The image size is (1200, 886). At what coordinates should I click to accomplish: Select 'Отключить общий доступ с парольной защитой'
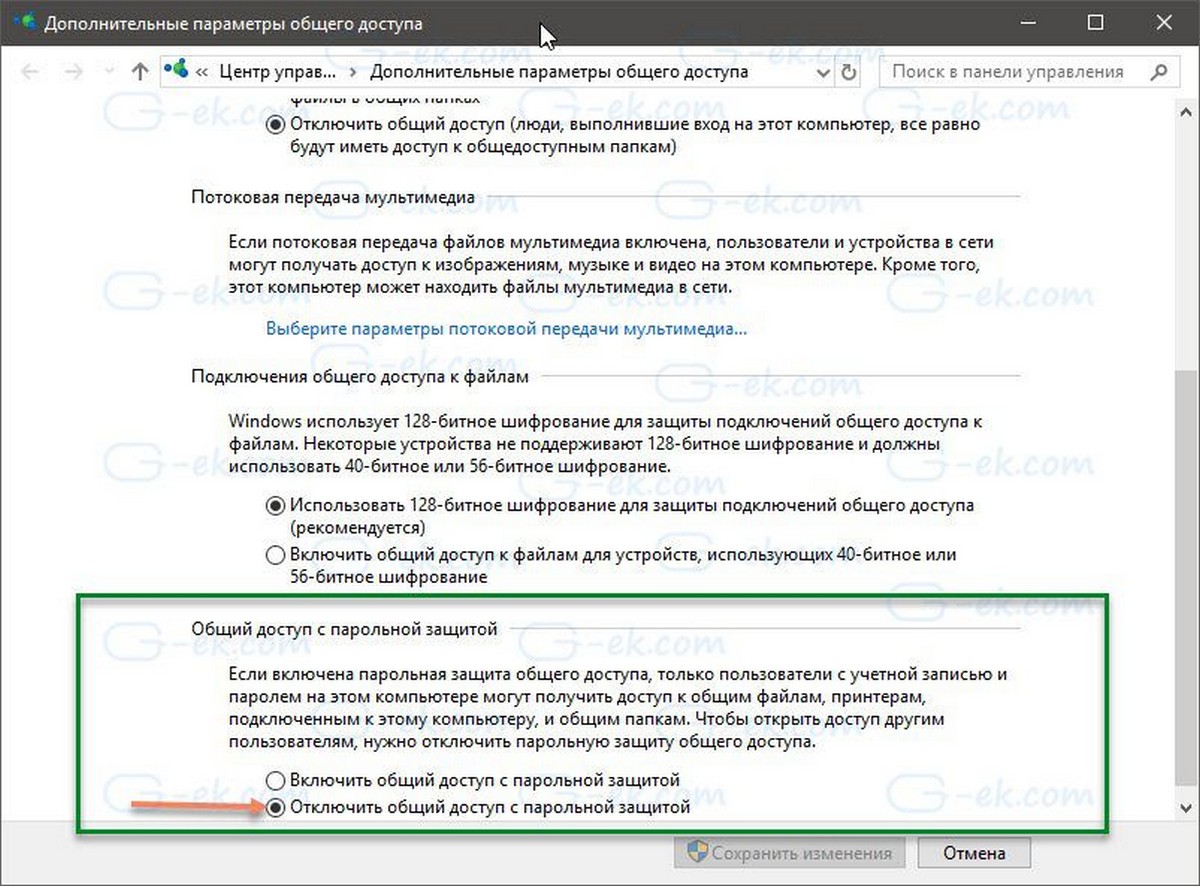point(274,807)
